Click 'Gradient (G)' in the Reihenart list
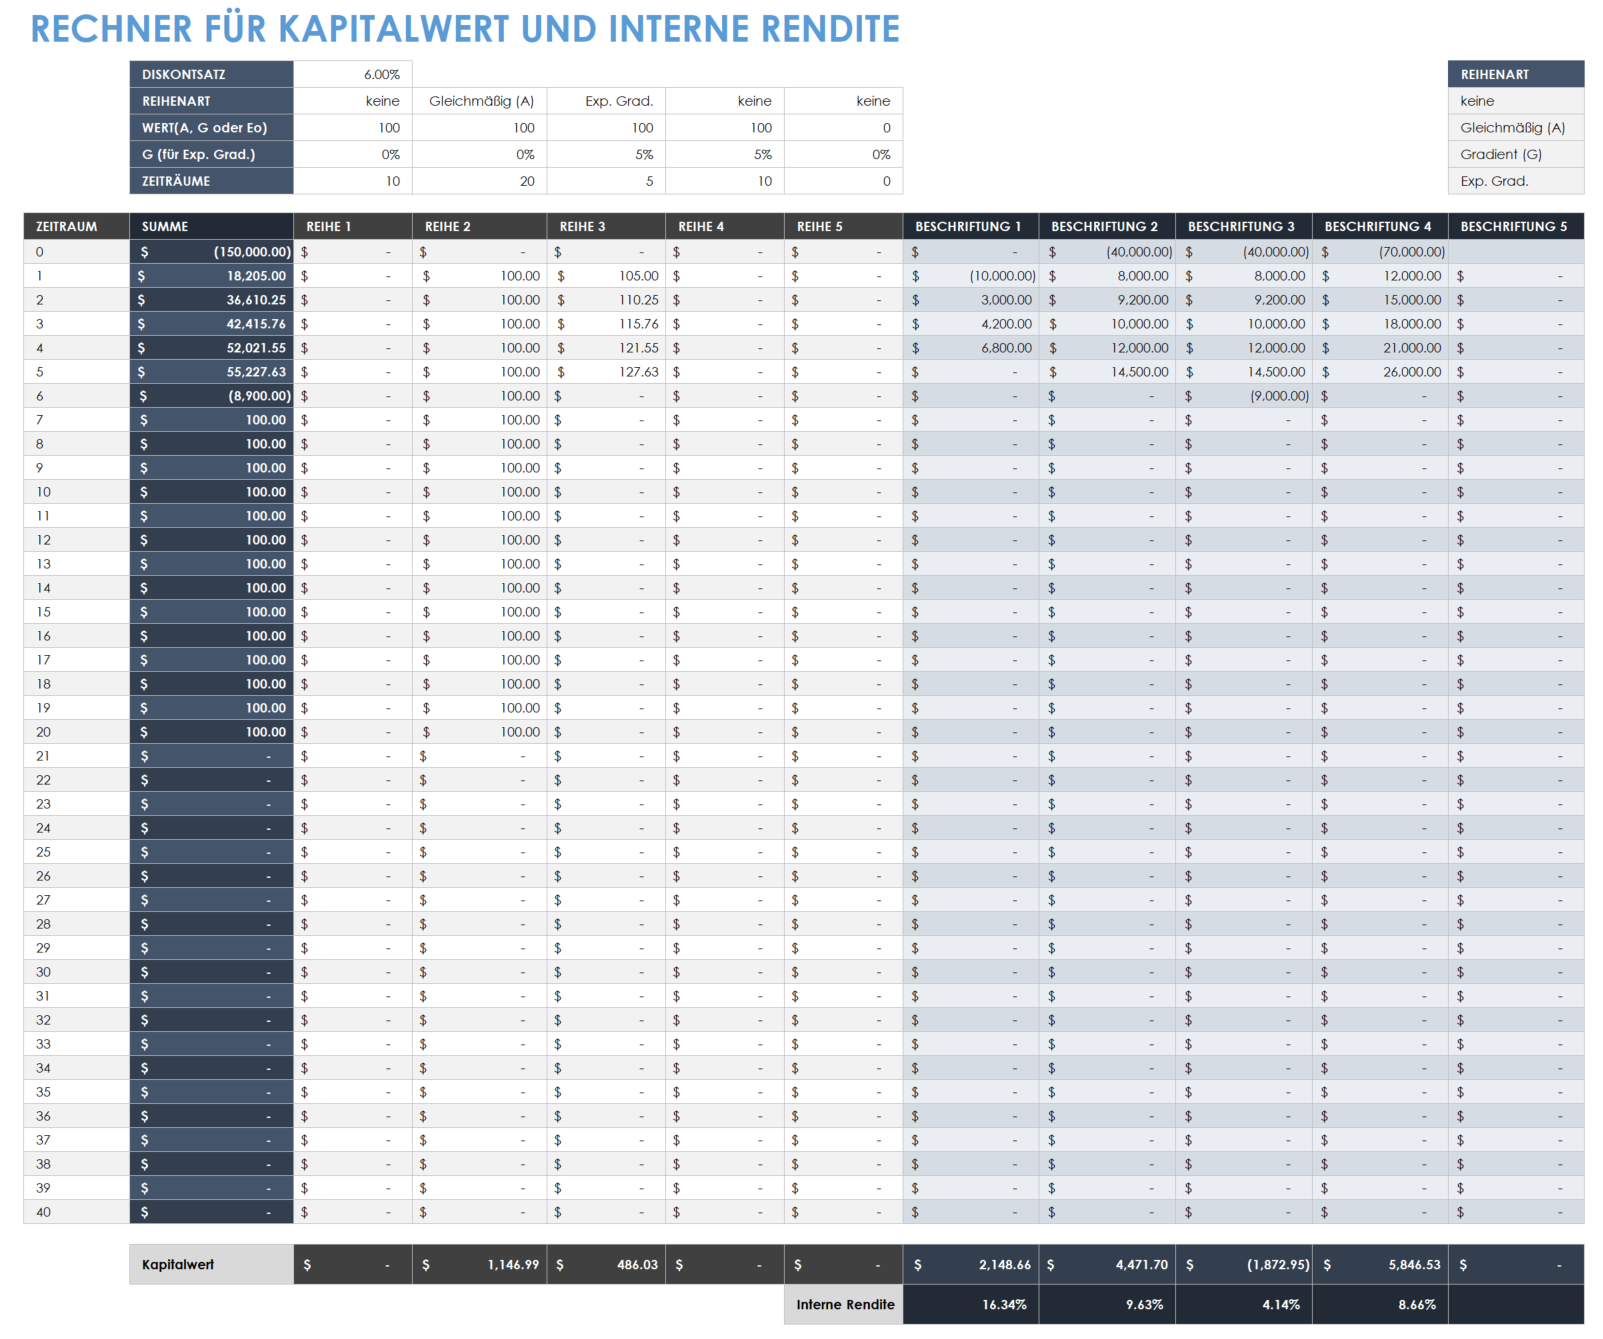 click(x=1516, y=154)
